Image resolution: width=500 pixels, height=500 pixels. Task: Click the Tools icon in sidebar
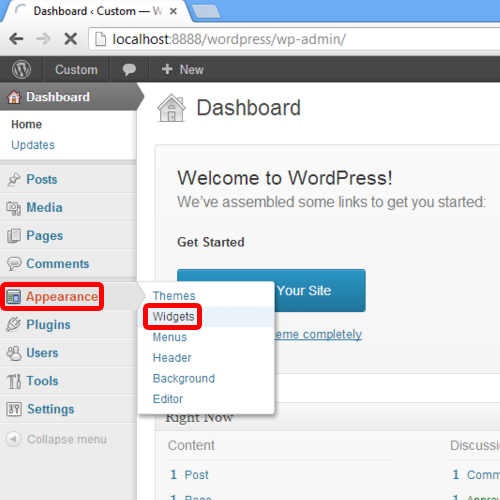pyautogui.click(x=14, y=381)
